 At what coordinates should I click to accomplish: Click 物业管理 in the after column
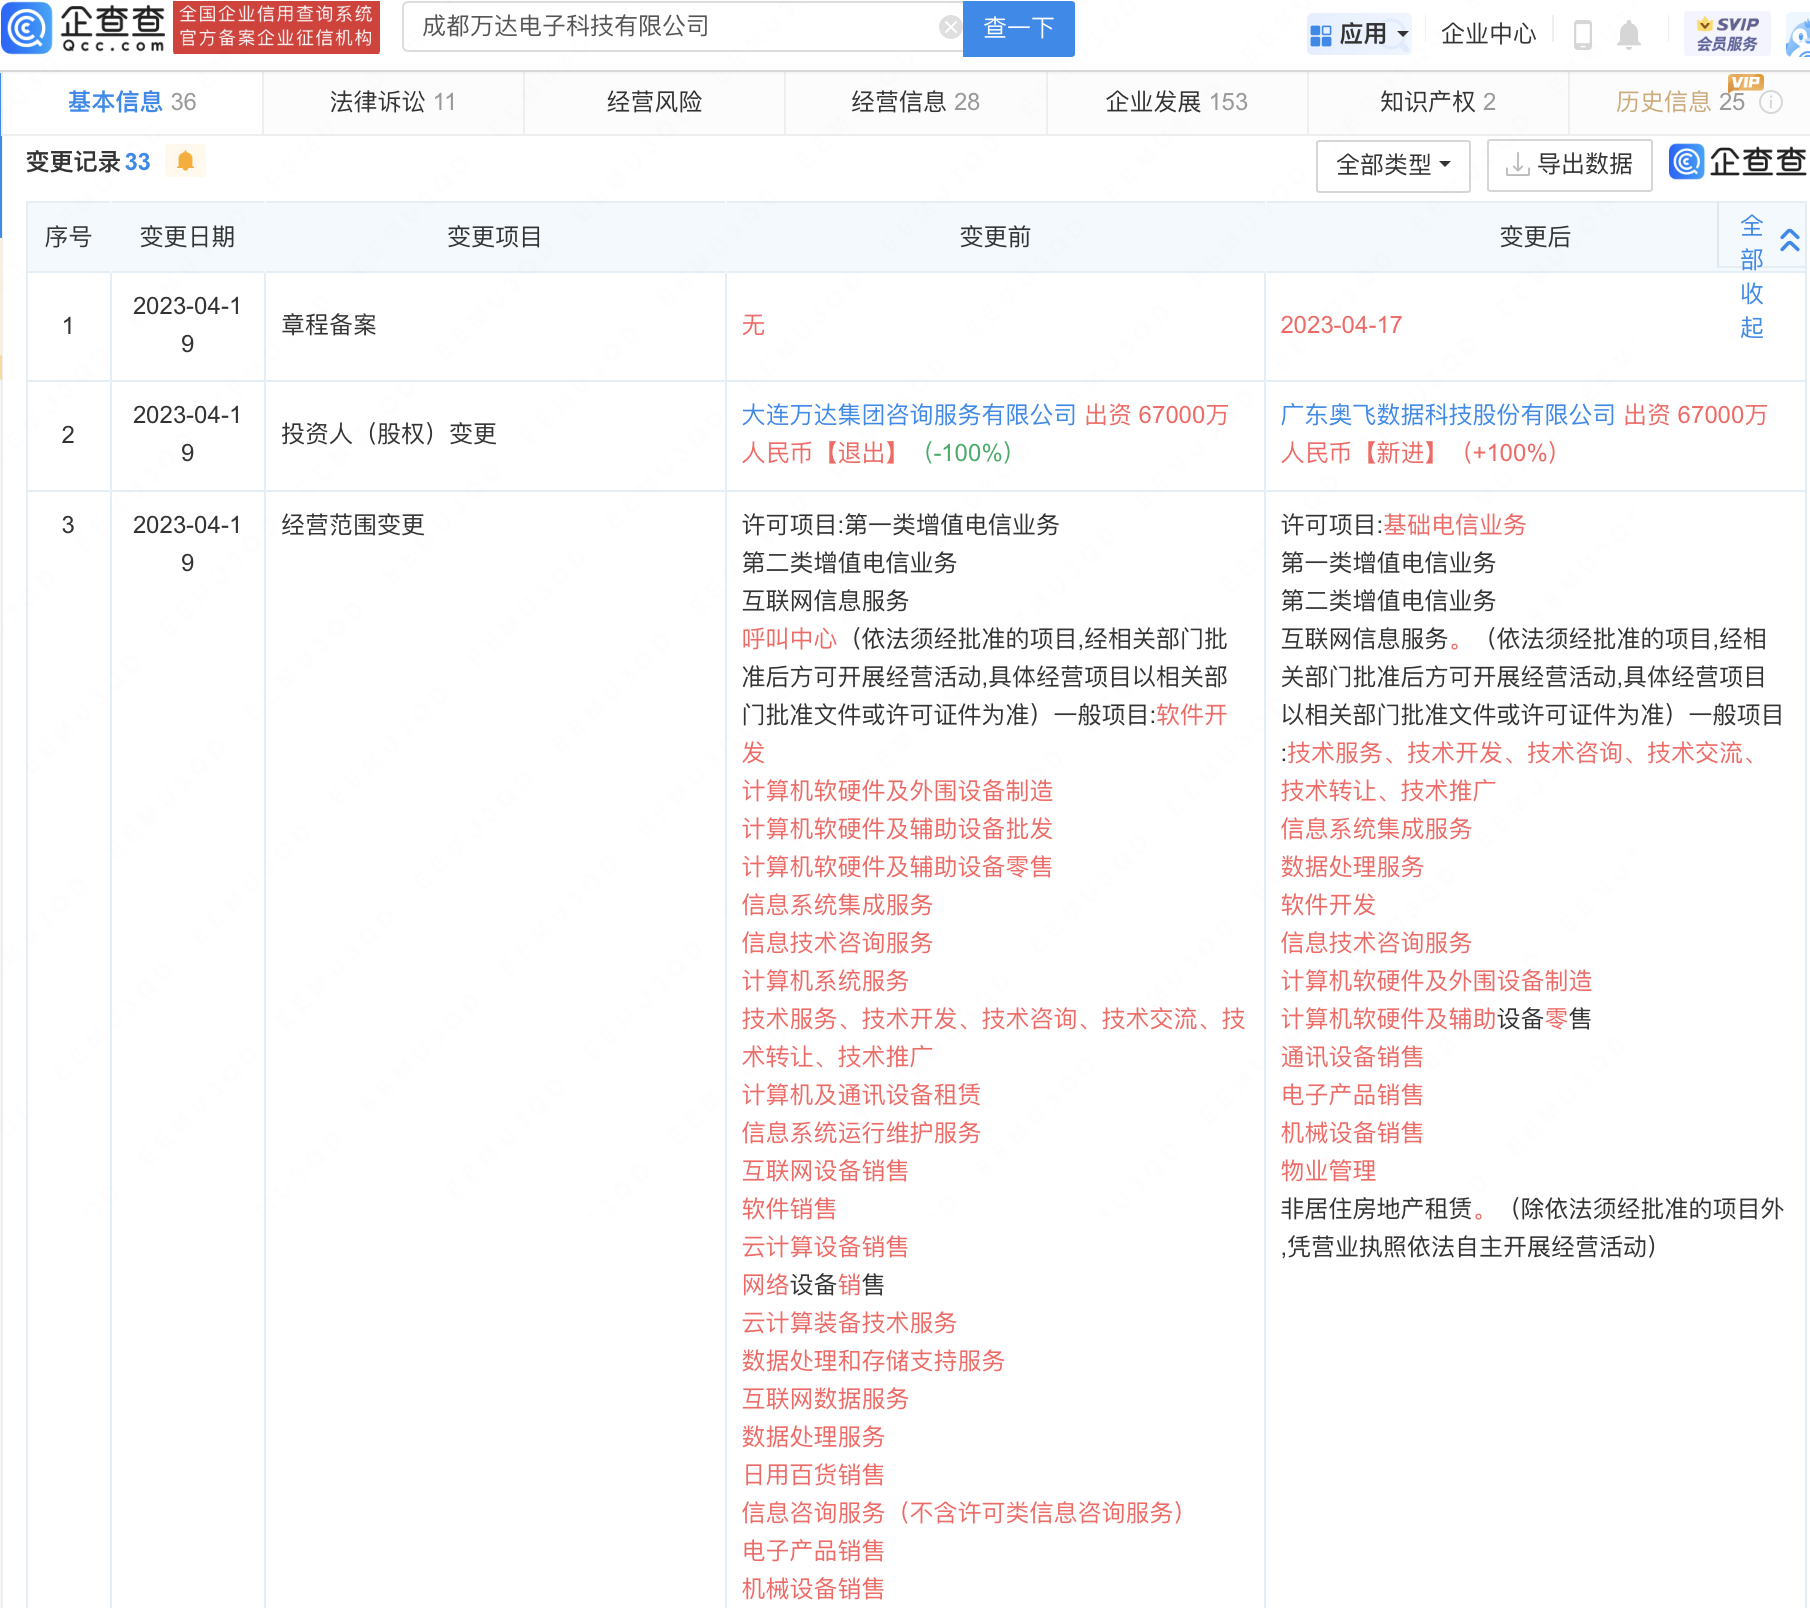click(x=1329, y=1171)
